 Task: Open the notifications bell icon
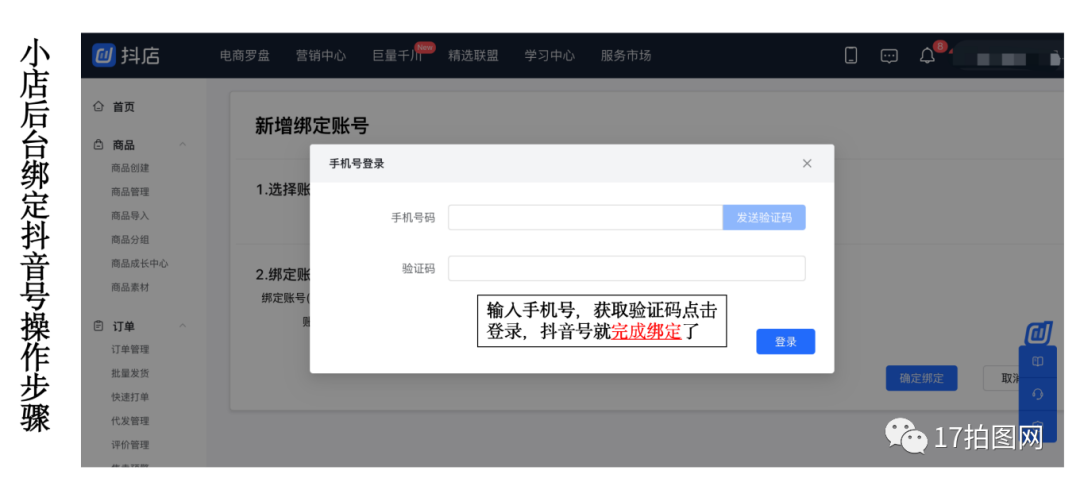pyautogui.click(x=927, y=56)
